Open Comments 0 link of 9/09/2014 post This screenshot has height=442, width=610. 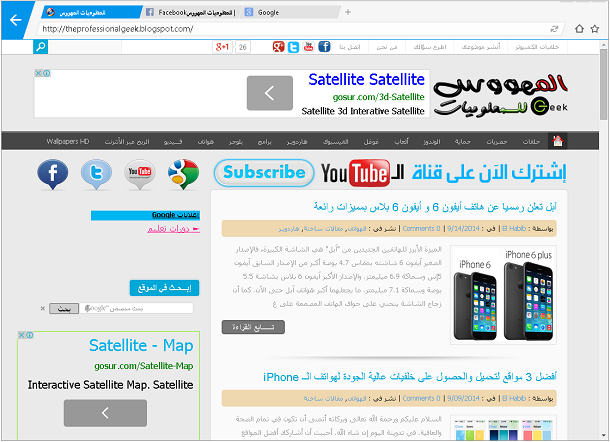point(421,398)
